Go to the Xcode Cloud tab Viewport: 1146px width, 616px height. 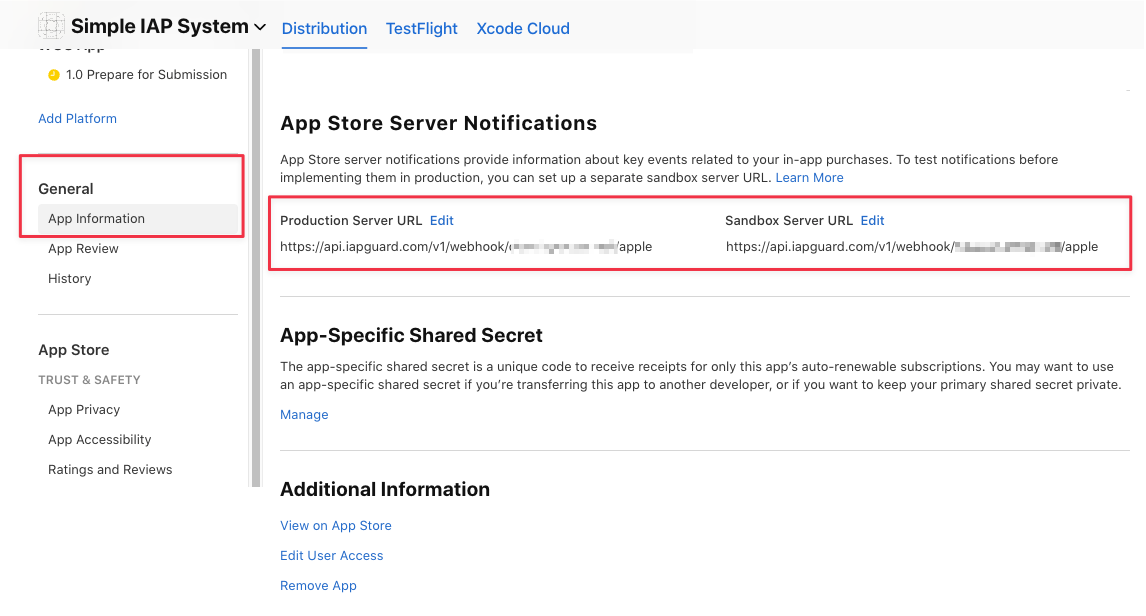[x=523, y=29]
